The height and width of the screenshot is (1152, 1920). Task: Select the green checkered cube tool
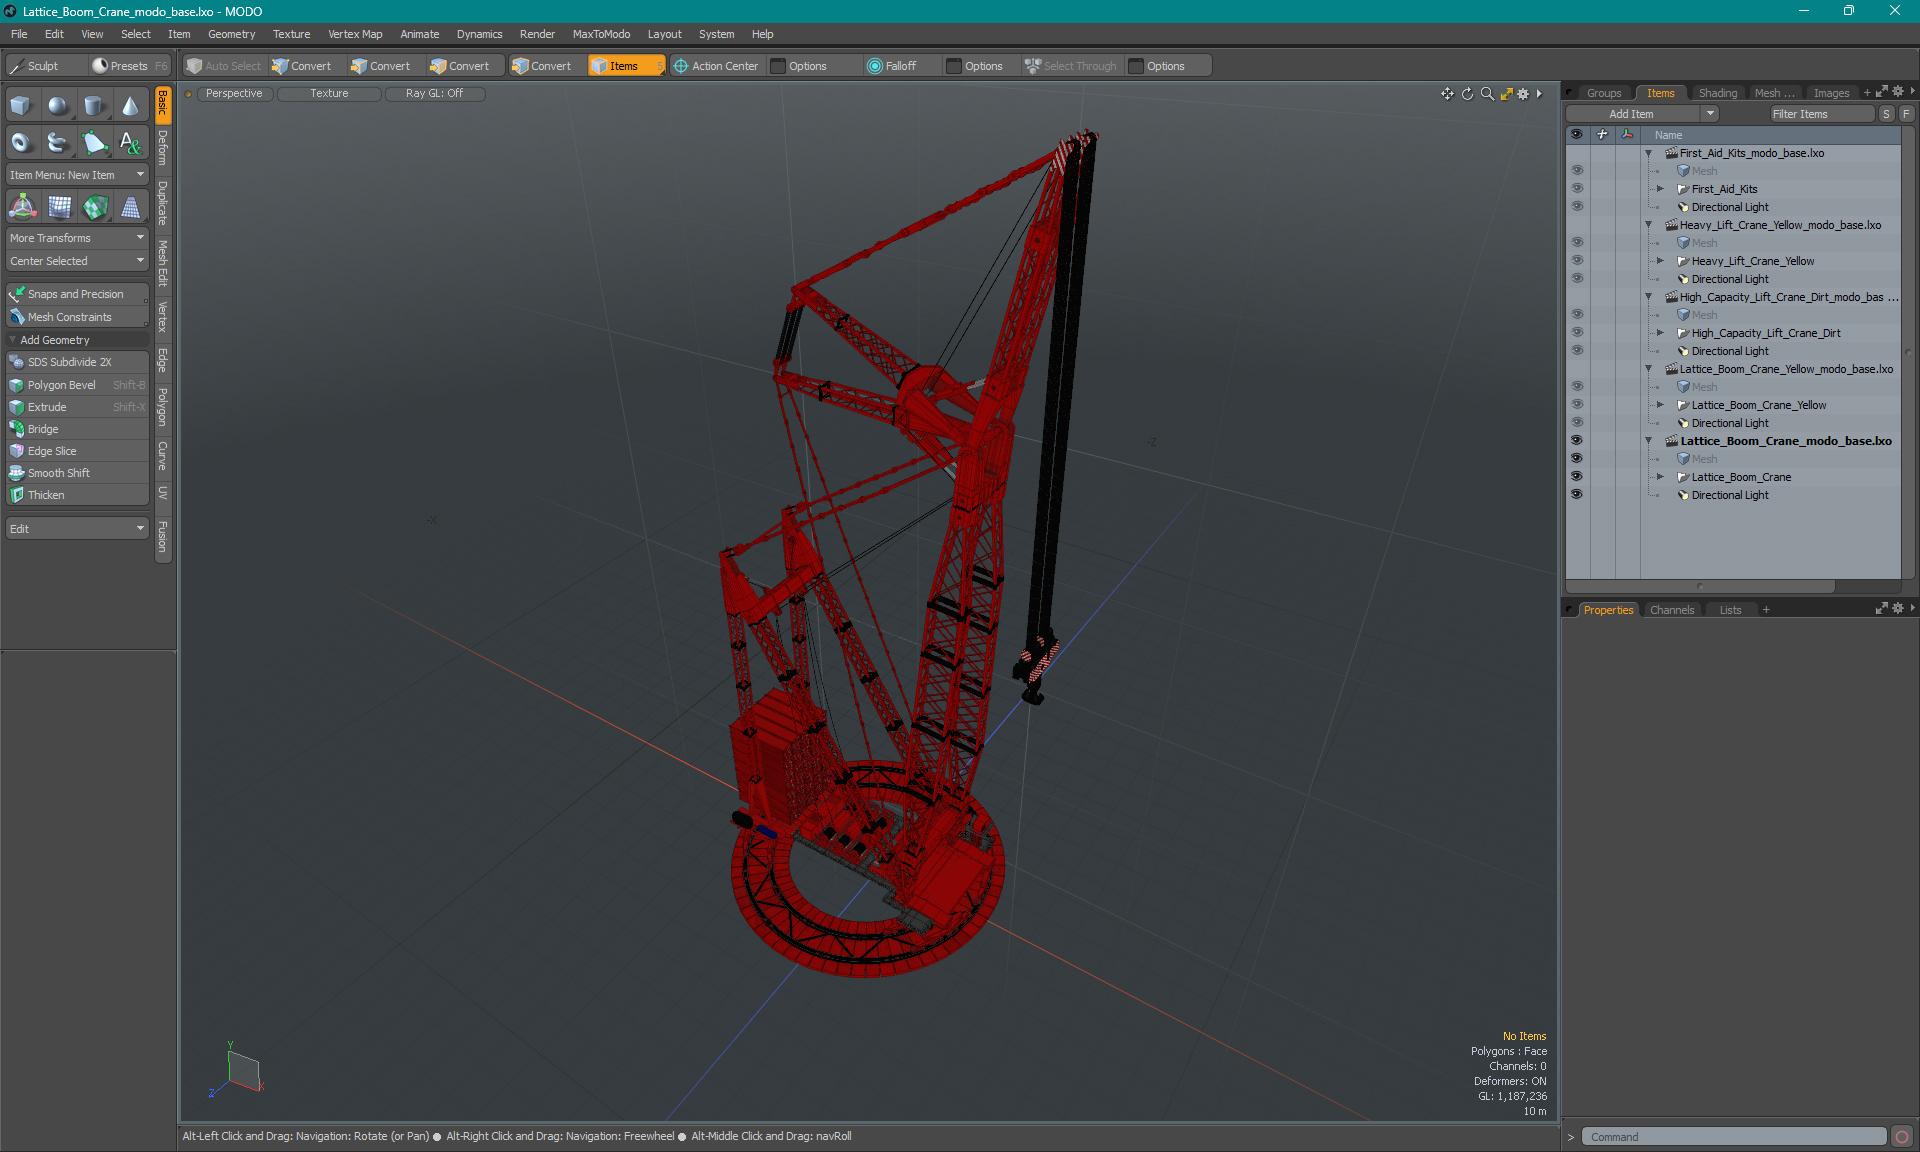94,207
